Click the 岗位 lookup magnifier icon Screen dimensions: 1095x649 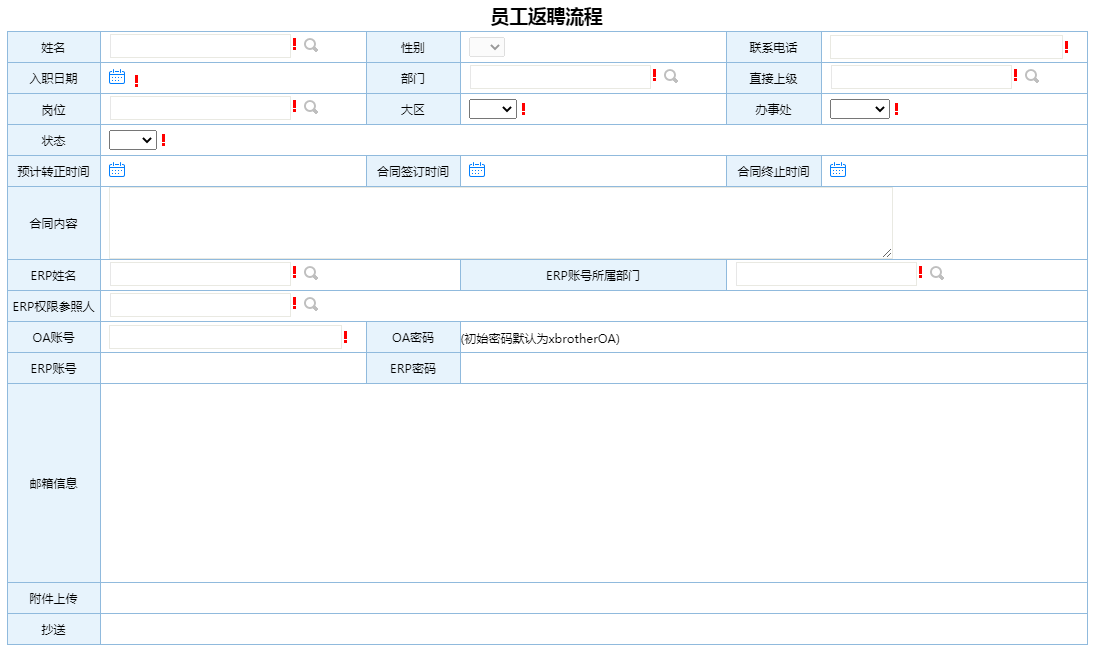click(311, 107)
